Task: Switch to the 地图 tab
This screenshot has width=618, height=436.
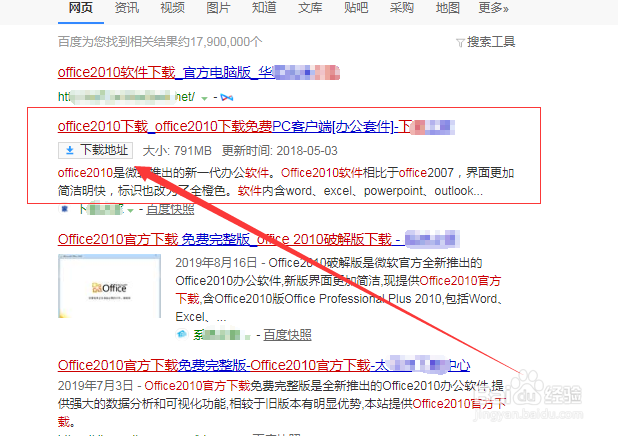Action: (448, 8)
